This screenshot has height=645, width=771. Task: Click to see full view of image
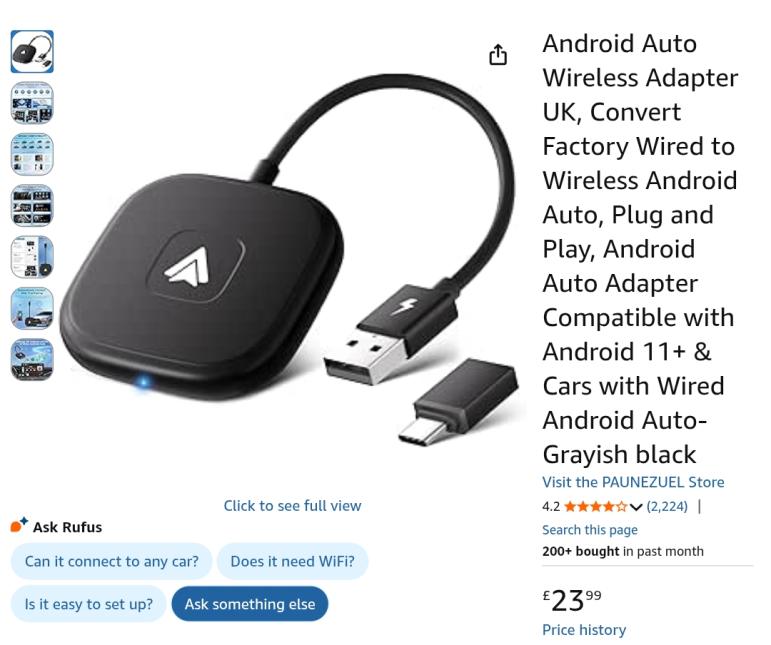click(x=292, y=505)
